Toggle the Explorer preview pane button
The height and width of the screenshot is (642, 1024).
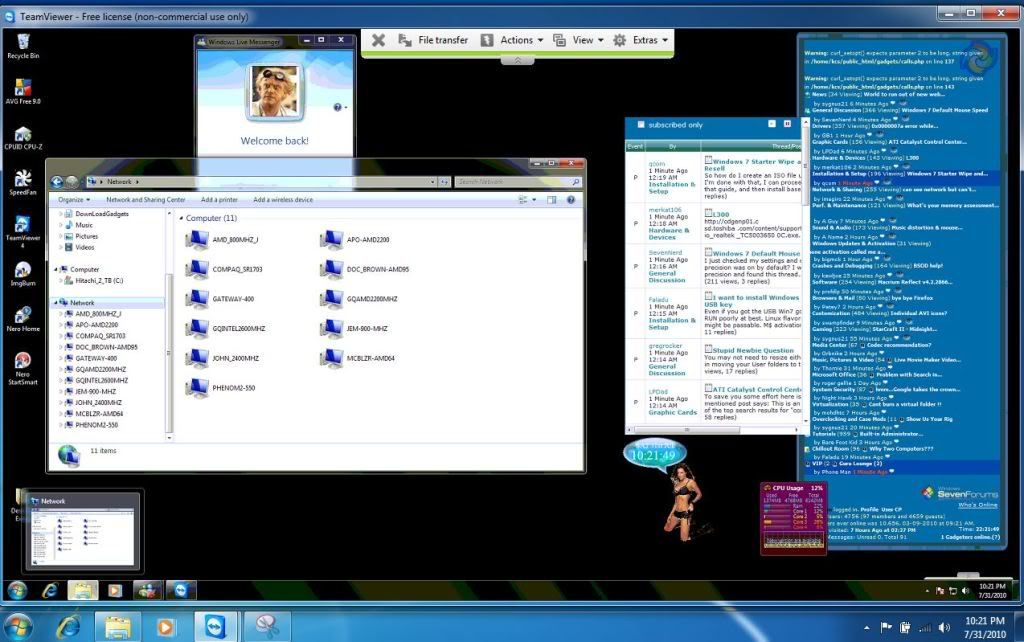coord(552,200)
